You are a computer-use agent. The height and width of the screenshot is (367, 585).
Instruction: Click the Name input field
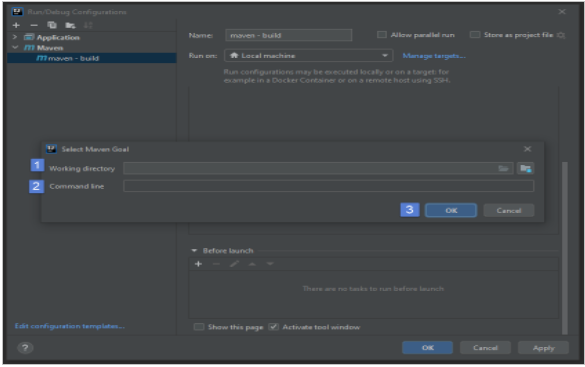coord(288,35)
